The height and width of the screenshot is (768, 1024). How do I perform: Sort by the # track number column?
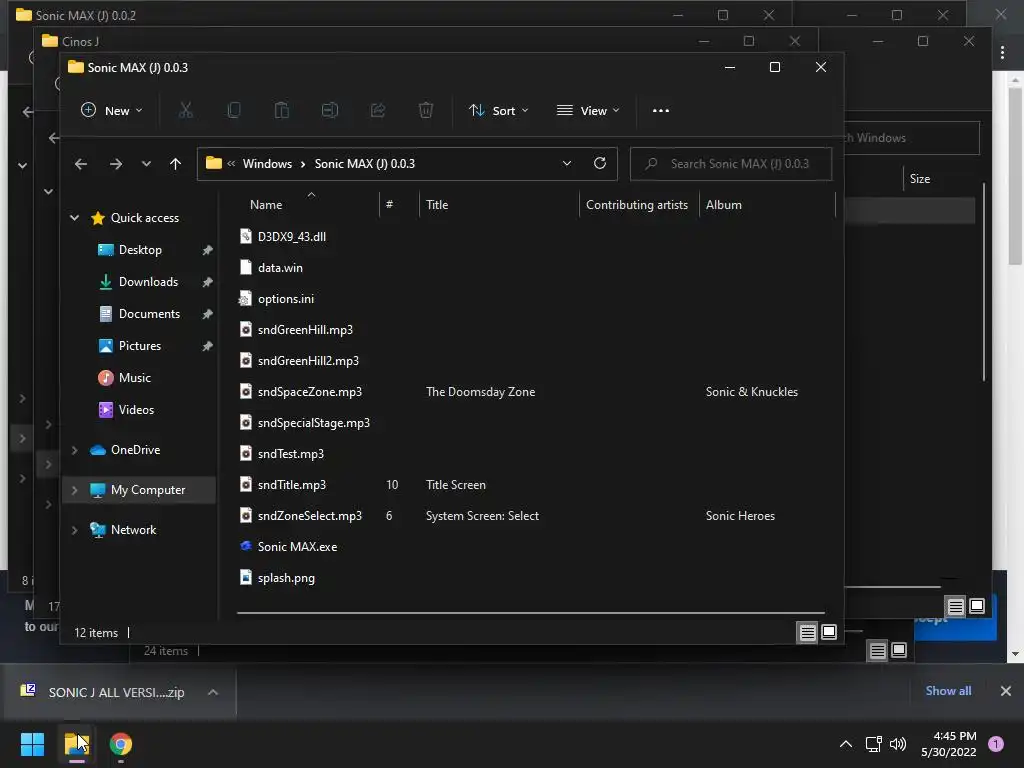[x=389, y=204]
